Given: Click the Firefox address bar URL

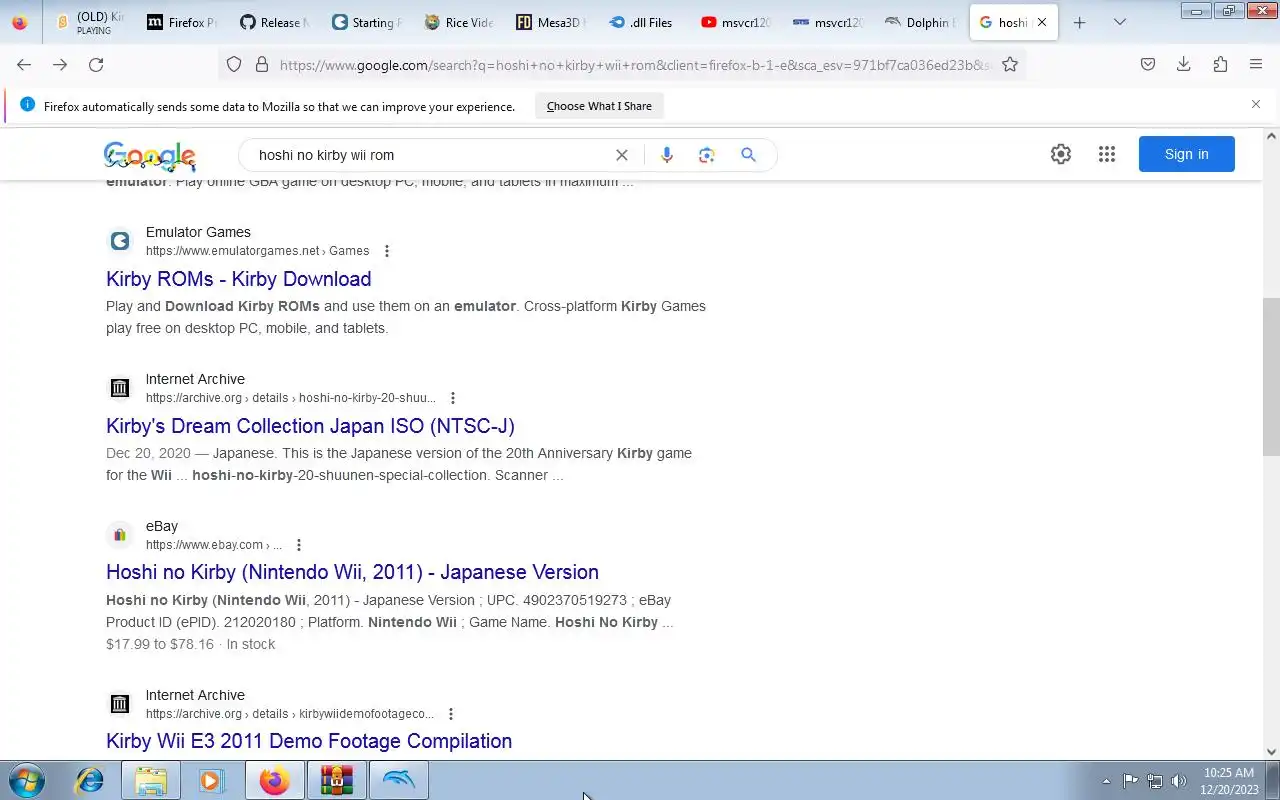Looking at the screenshot, I should coord(635,65).
